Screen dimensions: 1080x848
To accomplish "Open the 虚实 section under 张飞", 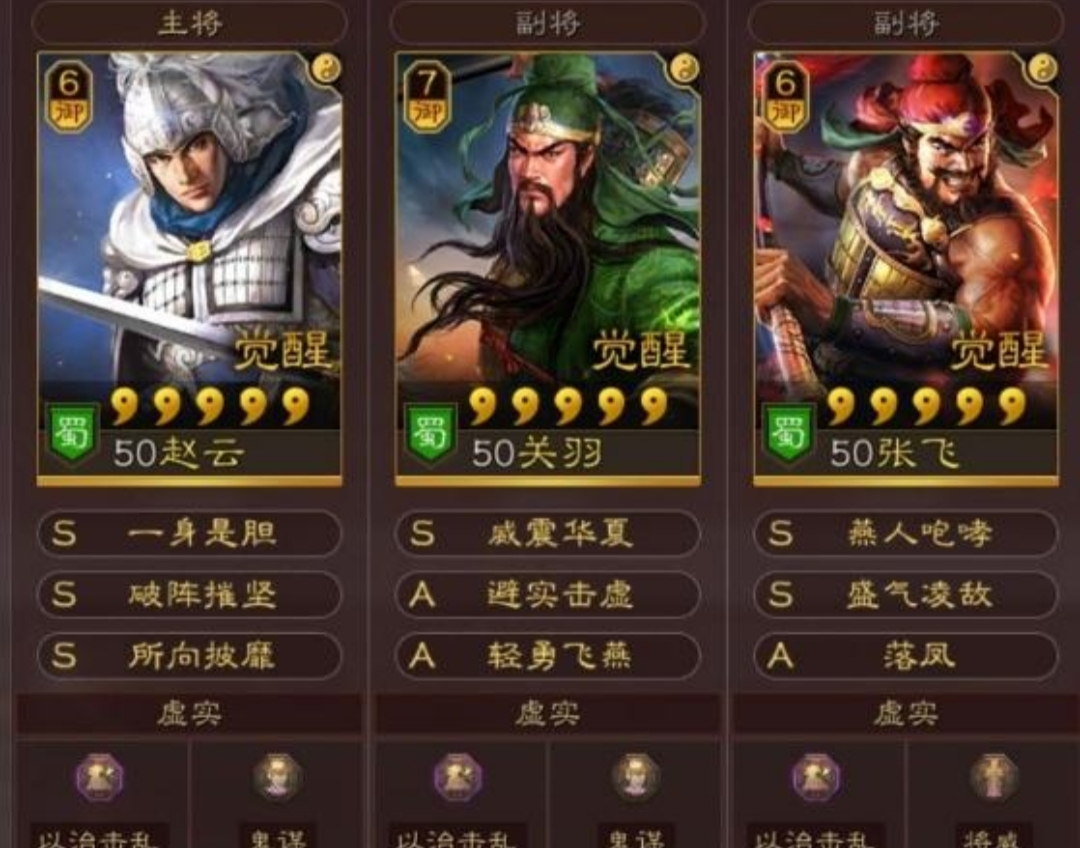I will coord(906,714).
